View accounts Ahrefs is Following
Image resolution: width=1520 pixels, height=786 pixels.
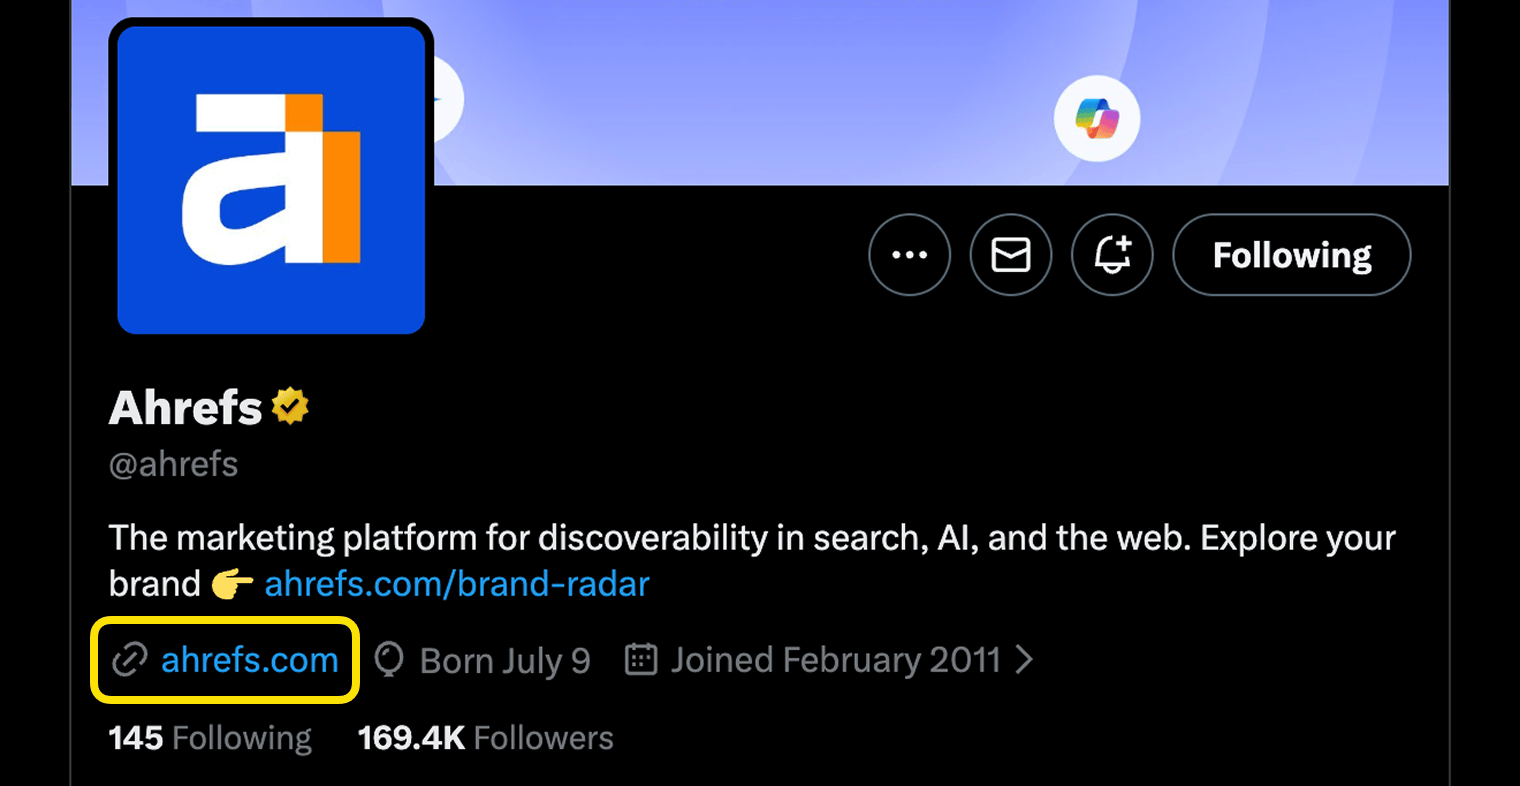209,737
